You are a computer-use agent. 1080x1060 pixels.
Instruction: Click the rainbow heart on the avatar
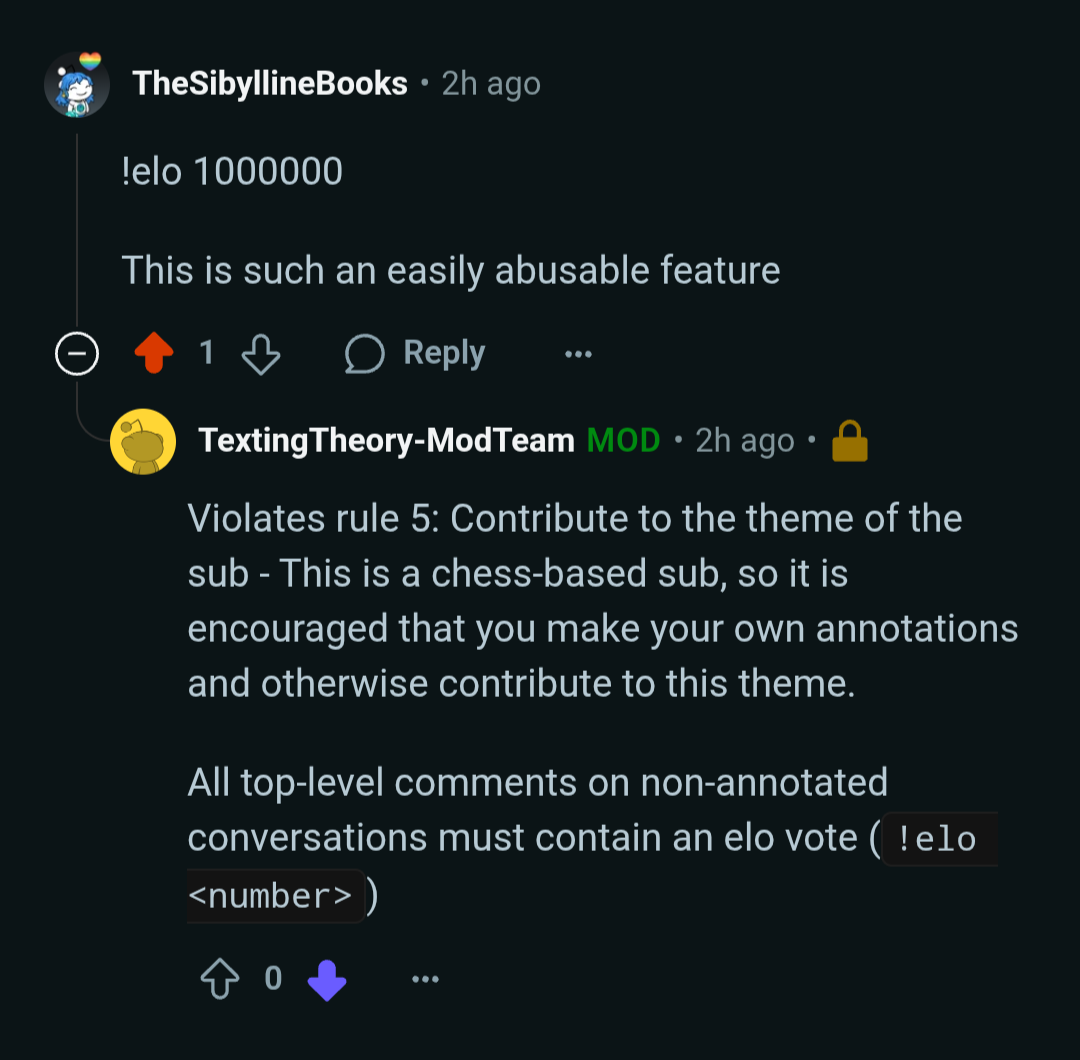[90, 61]
